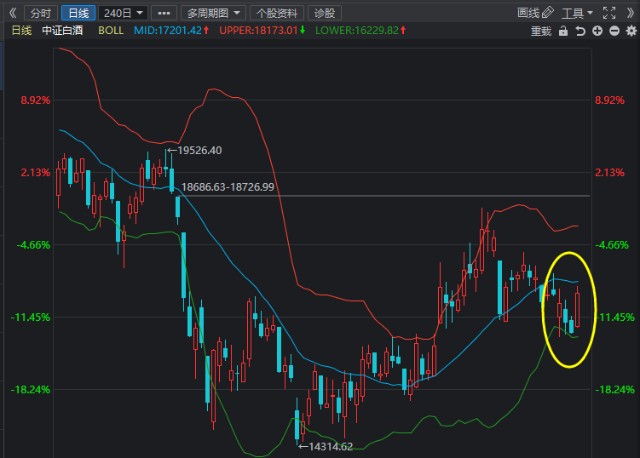Click the expand-right double chevron icon
640x458 pixels.
point(631,13)
